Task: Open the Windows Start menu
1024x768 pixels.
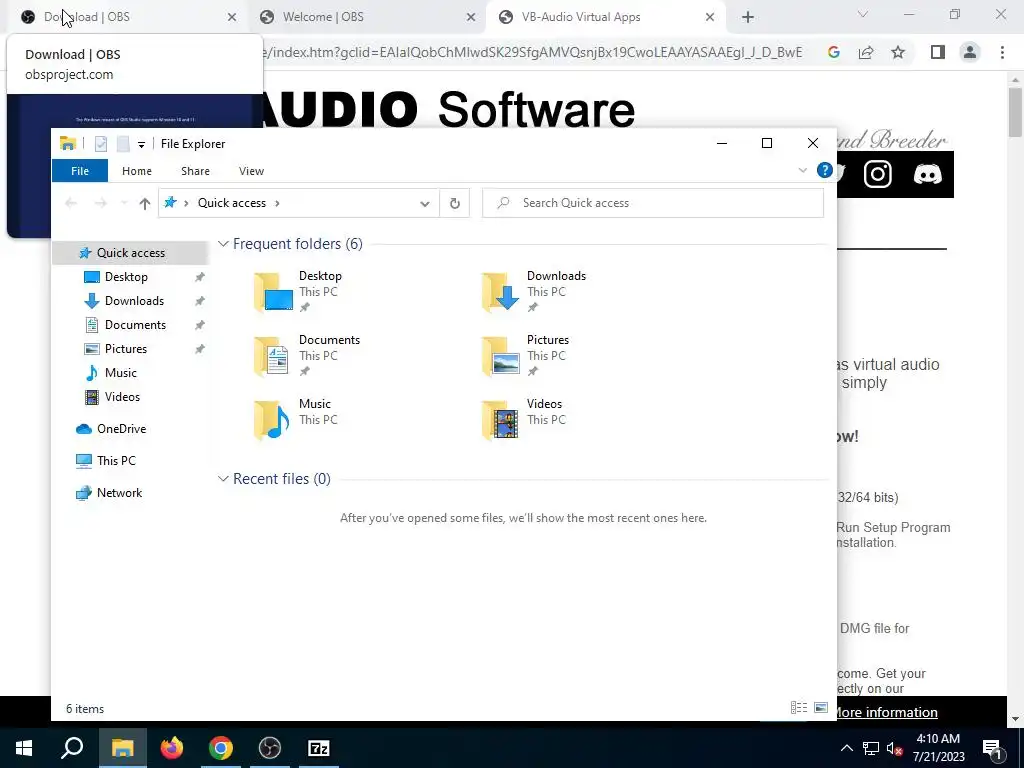Action: point(24,748)
